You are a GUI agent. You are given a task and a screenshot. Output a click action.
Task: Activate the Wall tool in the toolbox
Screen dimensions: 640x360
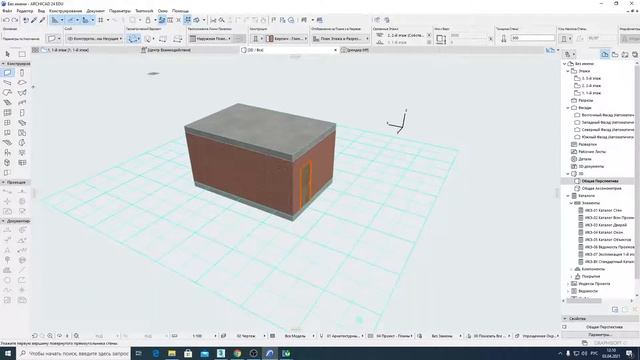7,73
